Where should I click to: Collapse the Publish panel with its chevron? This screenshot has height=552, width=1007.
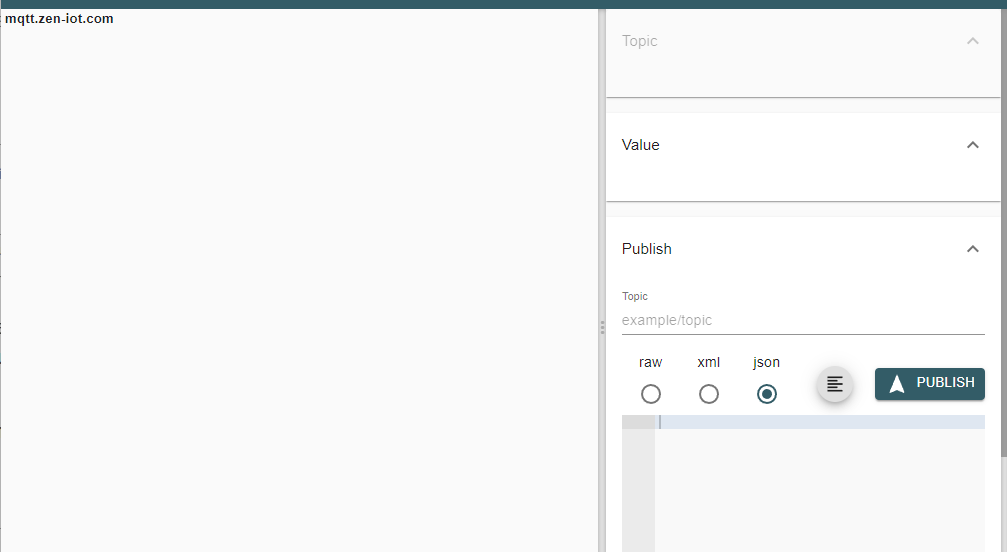[973, 249]
